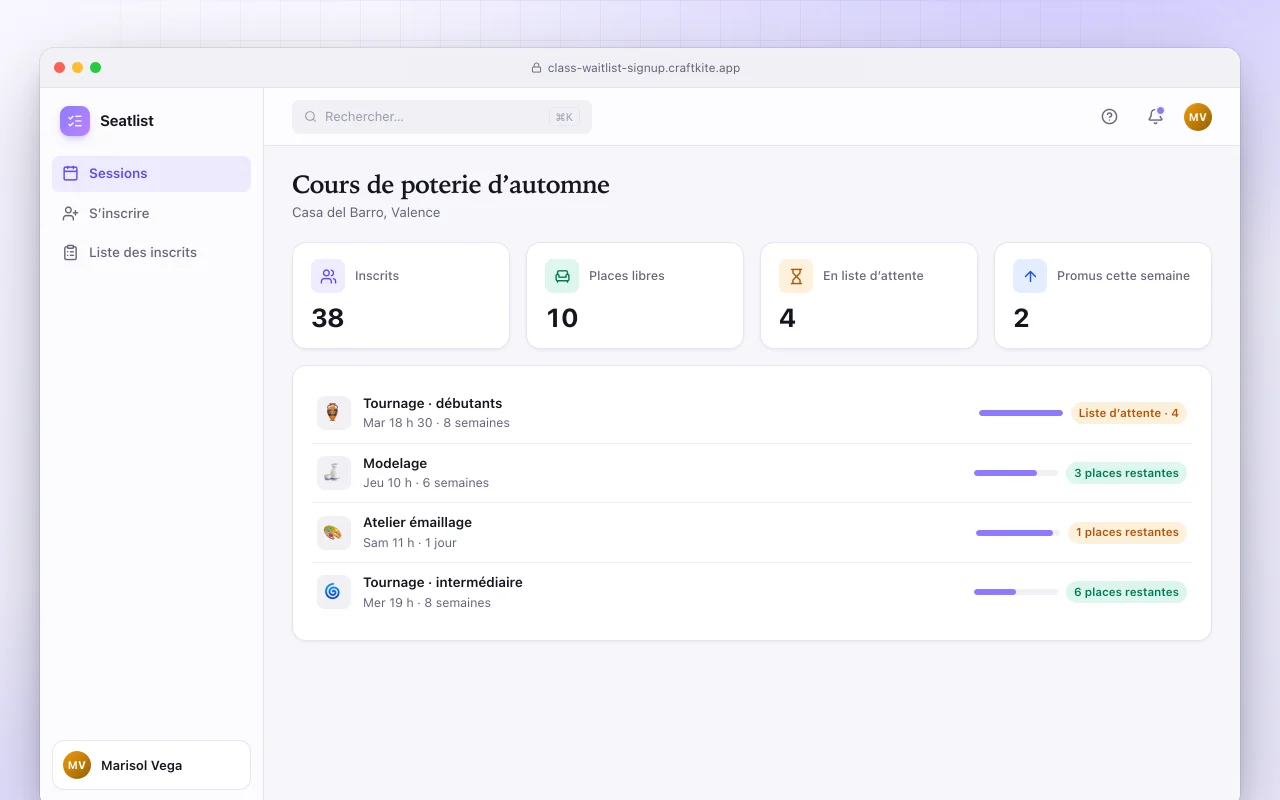The image size is (1280, 800).
Task: Click the vase icon for Tournage débutants
Action: coord(333,413)
